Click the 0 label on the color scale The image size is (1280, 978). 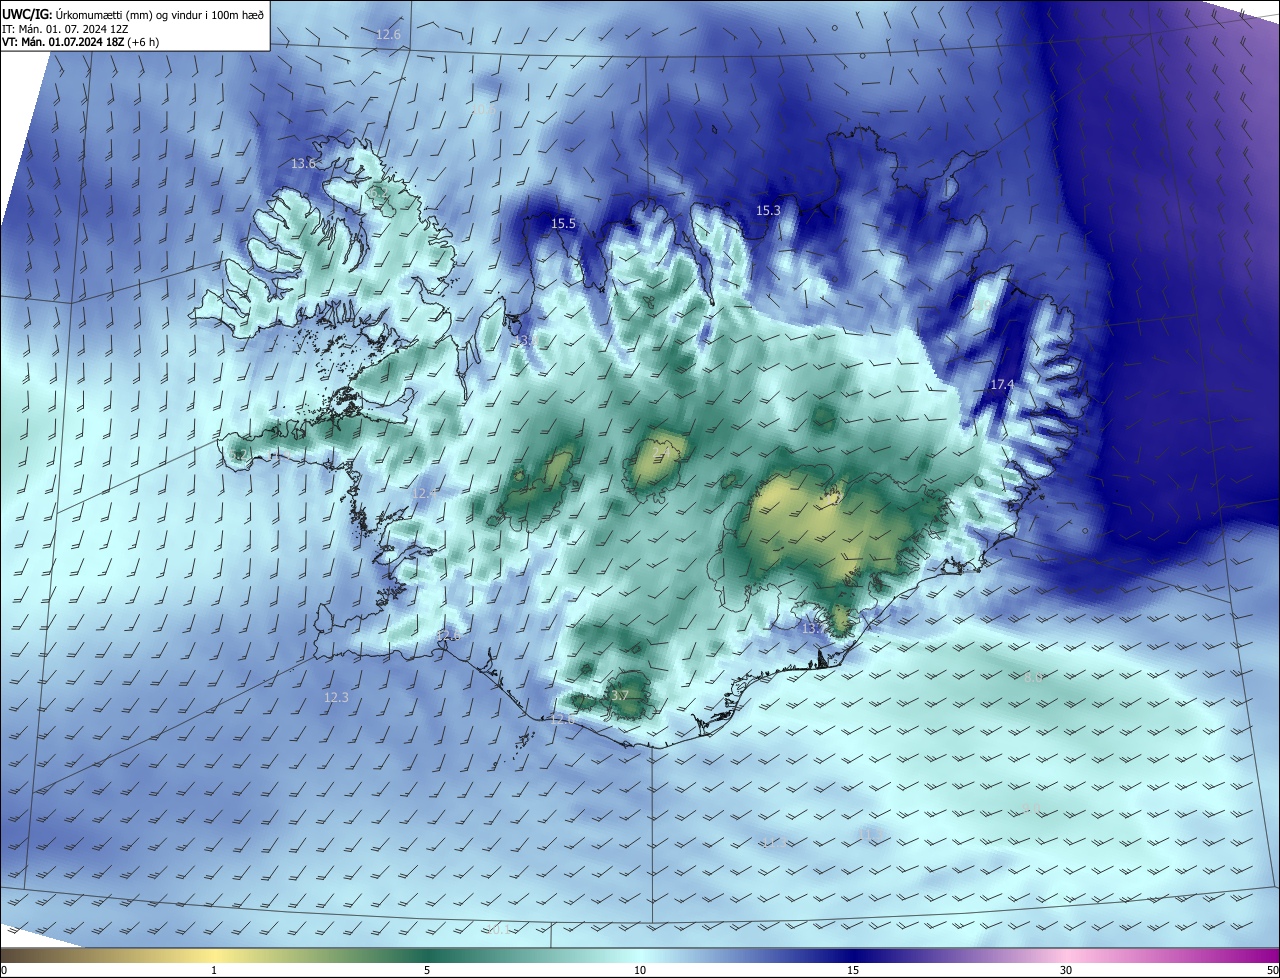[x=4, y=970]
